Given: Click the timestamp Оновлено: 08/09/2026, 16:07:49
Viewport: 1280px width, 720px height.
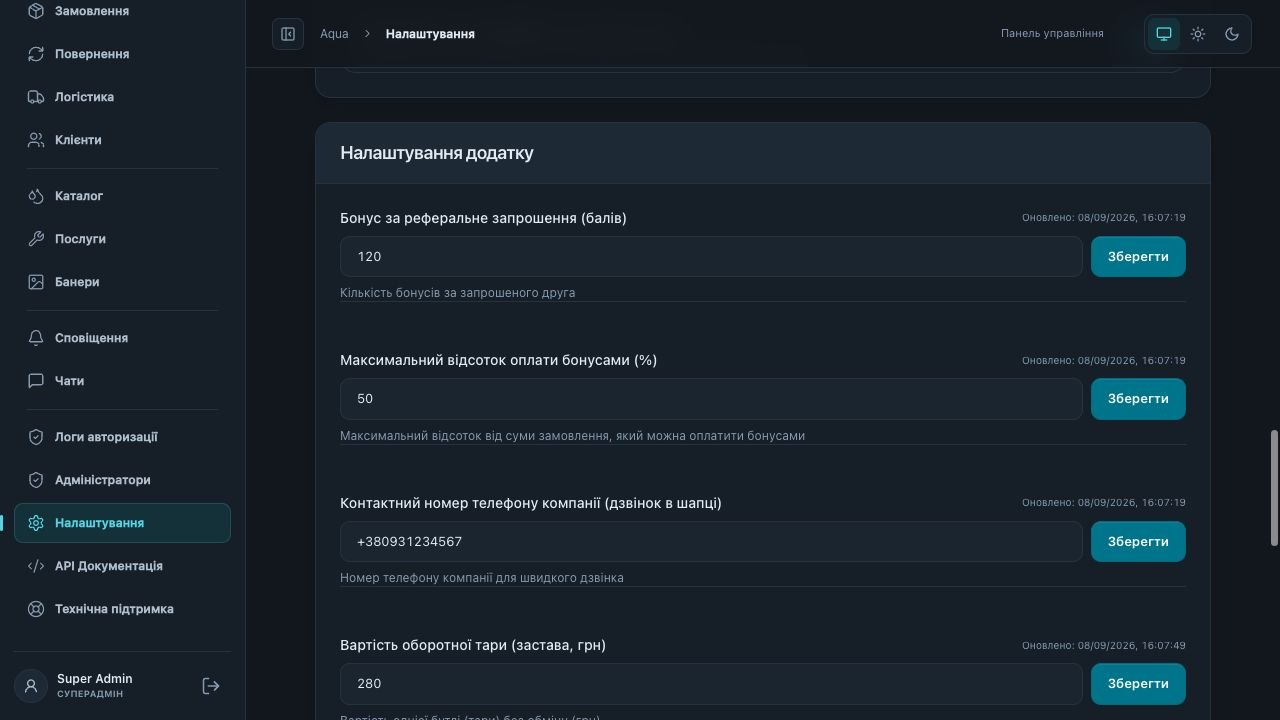Looking at the screenshot, I should 1104,645.
